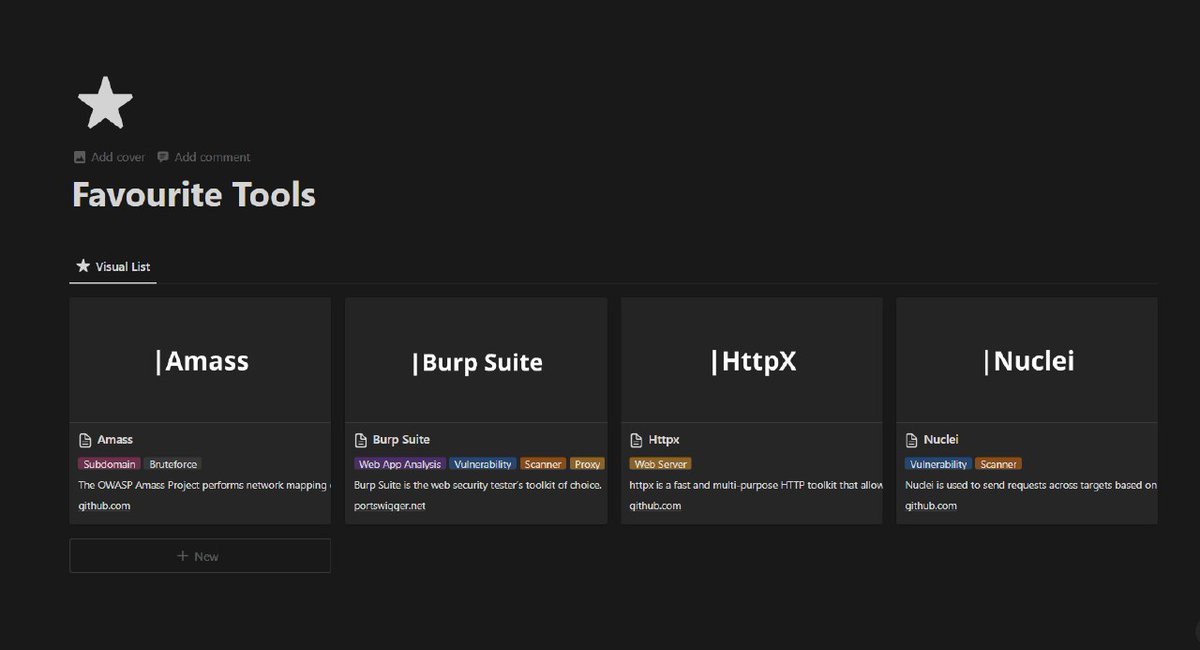The height and width of the screenshot is (650, 1200).
Task: Click the Proxy tag on Burp Suite
Action: point(588,464)
